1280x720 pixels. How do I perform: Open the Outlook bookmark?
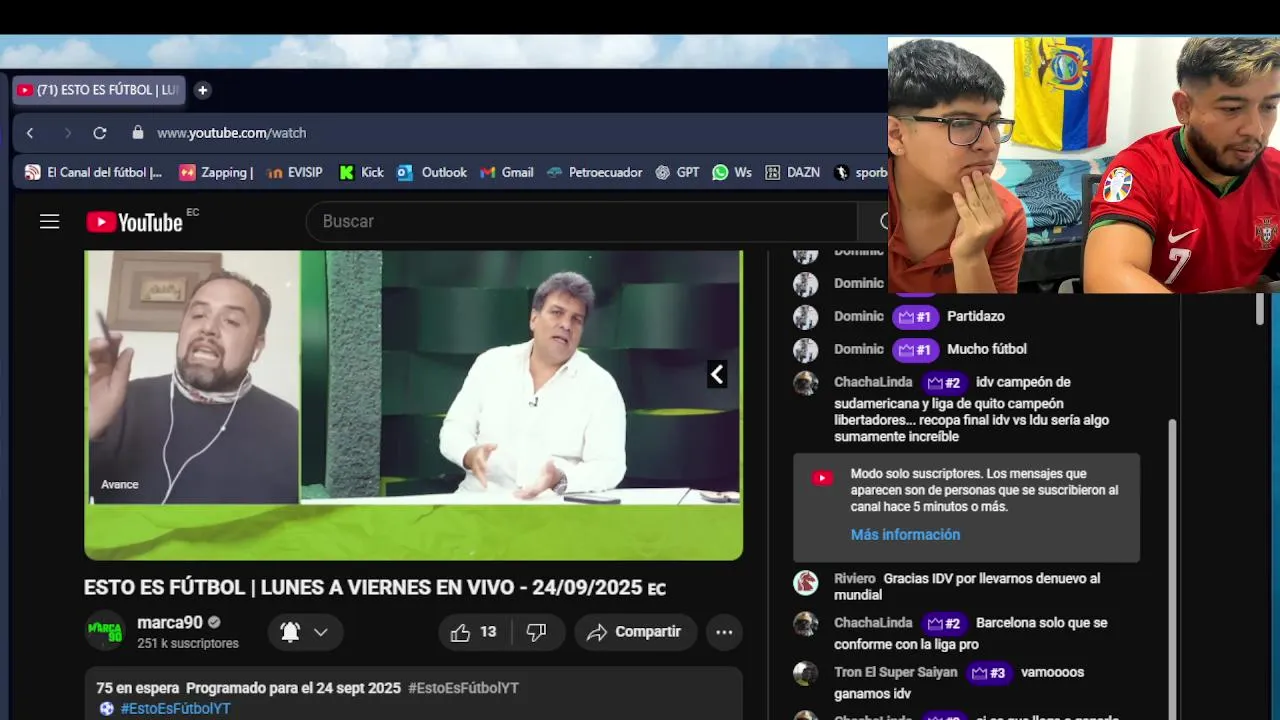coord(432,172)
